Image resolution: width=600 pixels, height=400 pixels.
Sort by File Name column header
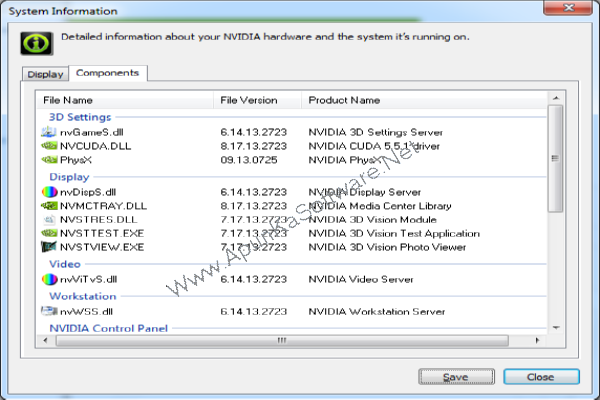(x=125, y=100)
